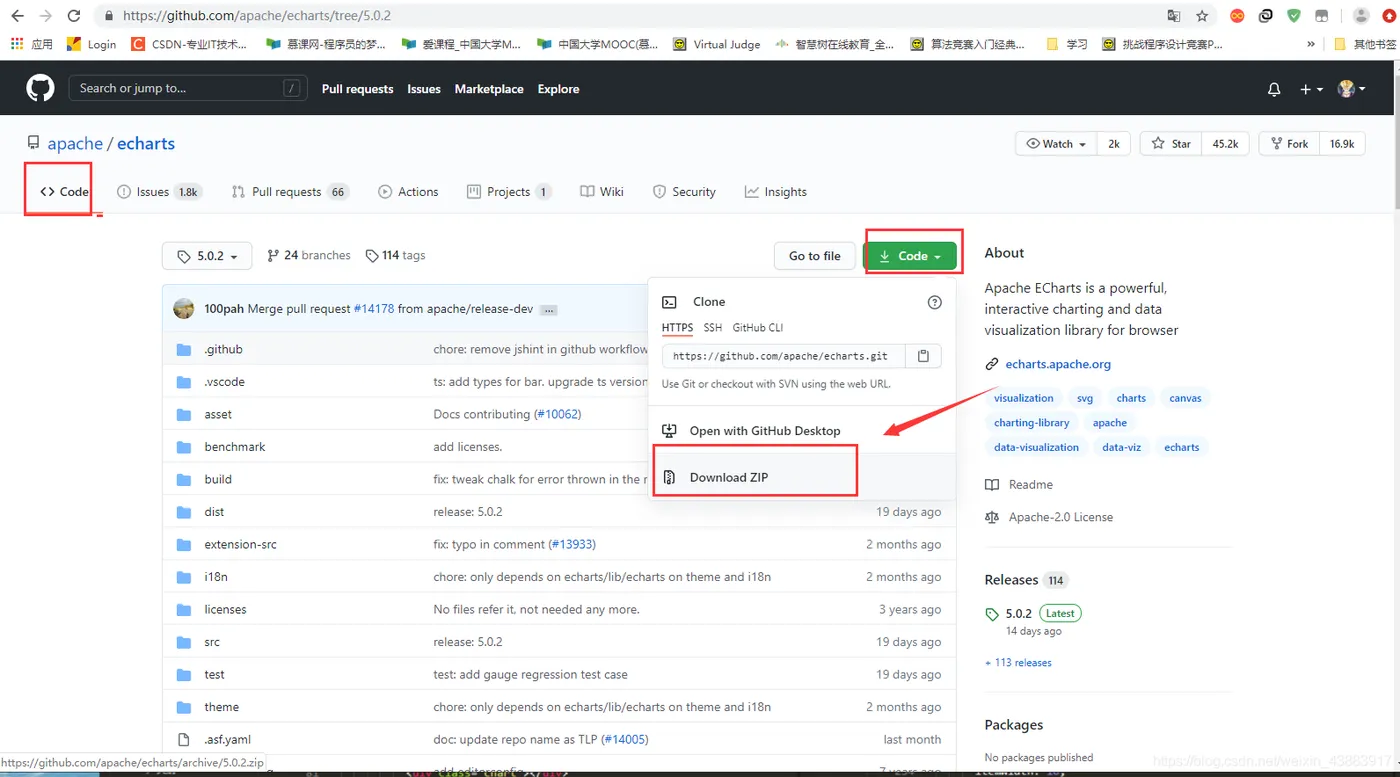This screenshot has height=777, width=1400.
Task: Click browser back arrow
Action: pyautogui.click(x=17, y=16)
